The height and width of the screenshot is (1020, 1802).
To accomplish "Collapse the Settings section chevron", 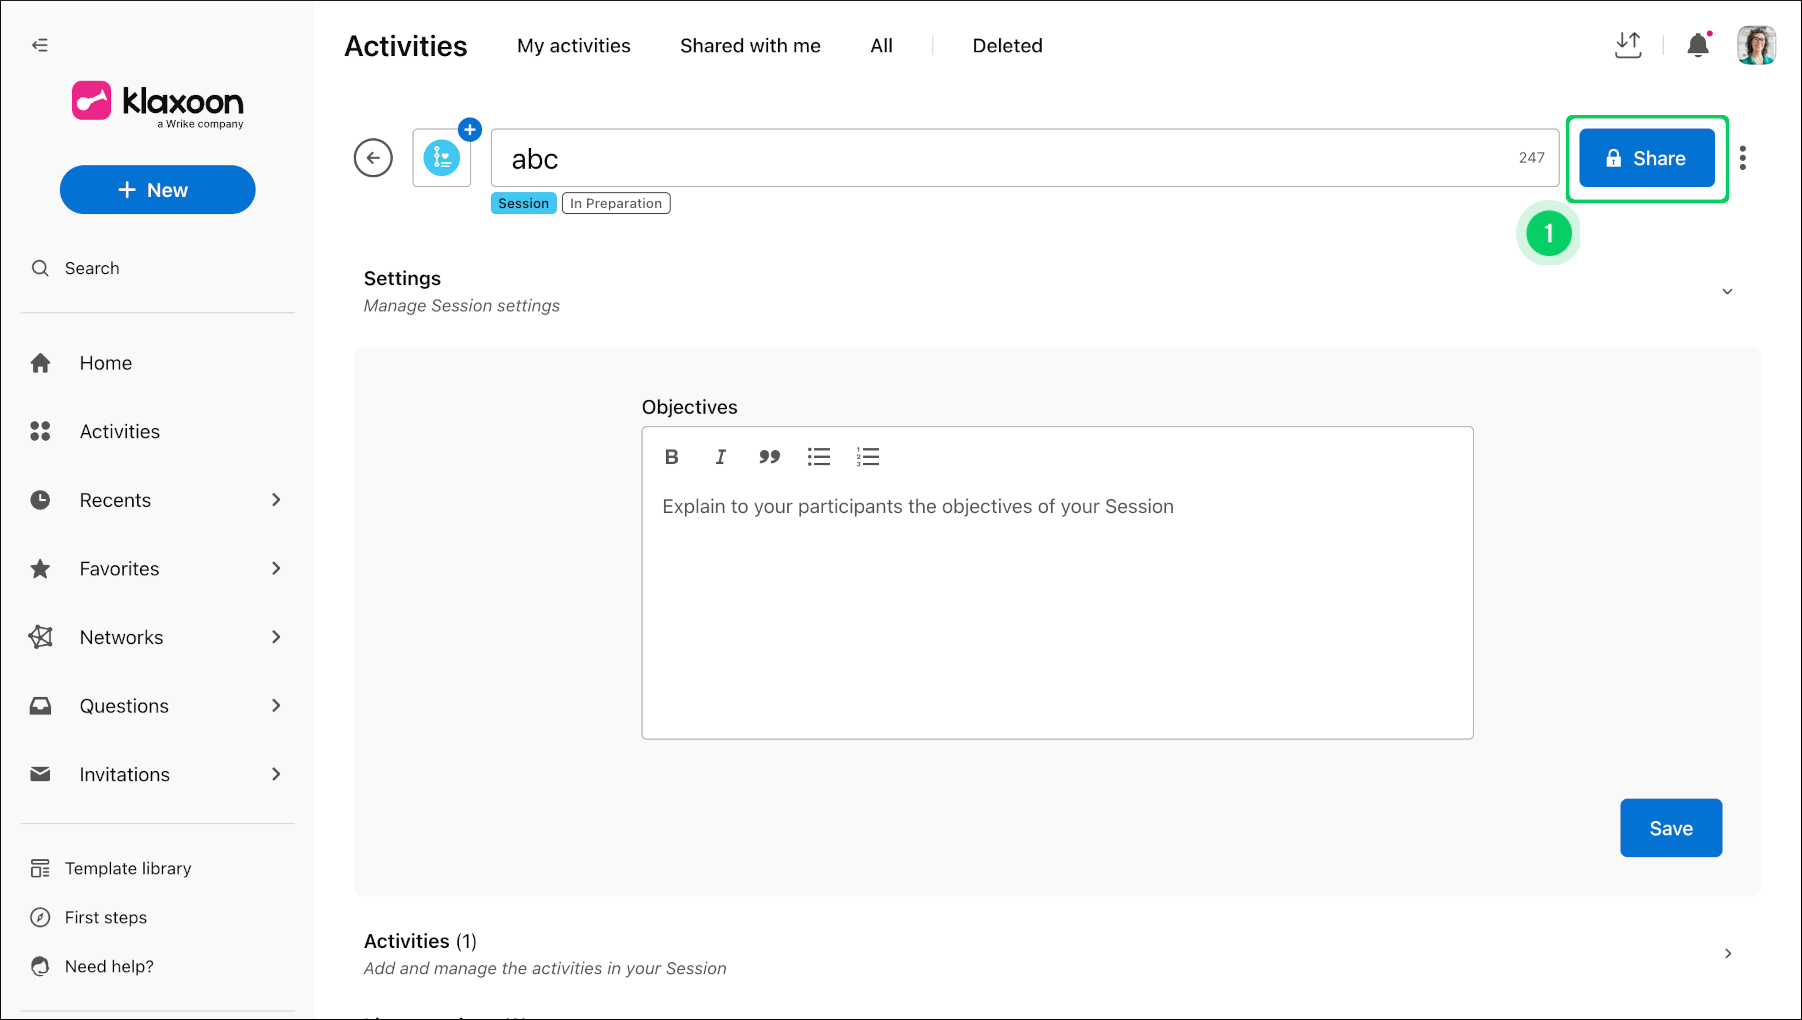I will coord(1727,291).
